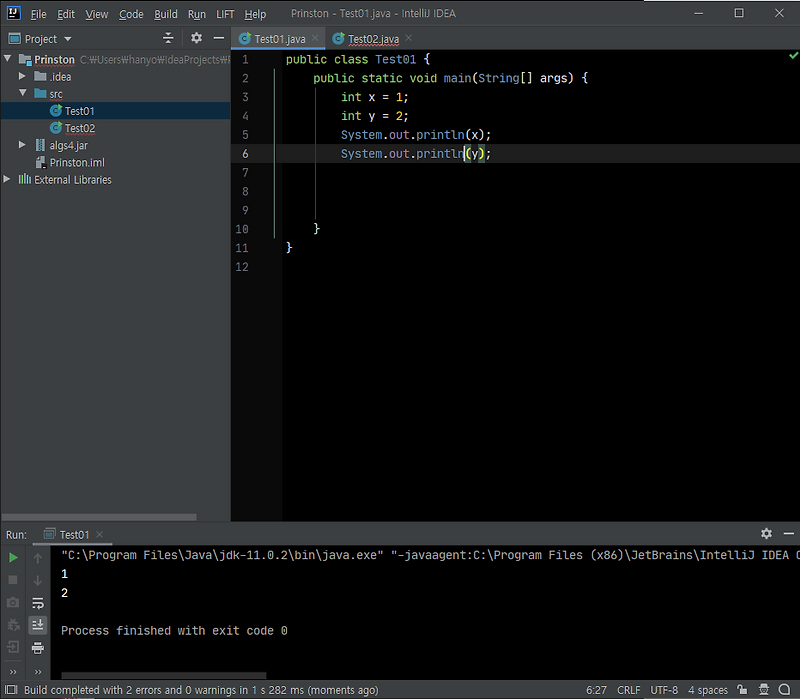Open the Build menu
The width and height of the screenshot is (800, 699).
pos(165,14)
